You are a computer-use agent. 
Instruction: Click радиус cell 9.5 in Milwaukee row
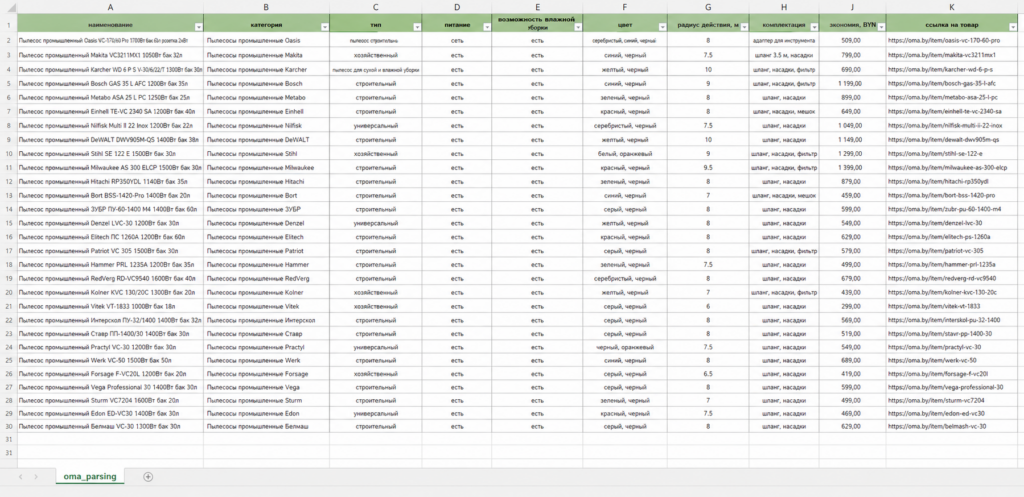tap(709, 167)
